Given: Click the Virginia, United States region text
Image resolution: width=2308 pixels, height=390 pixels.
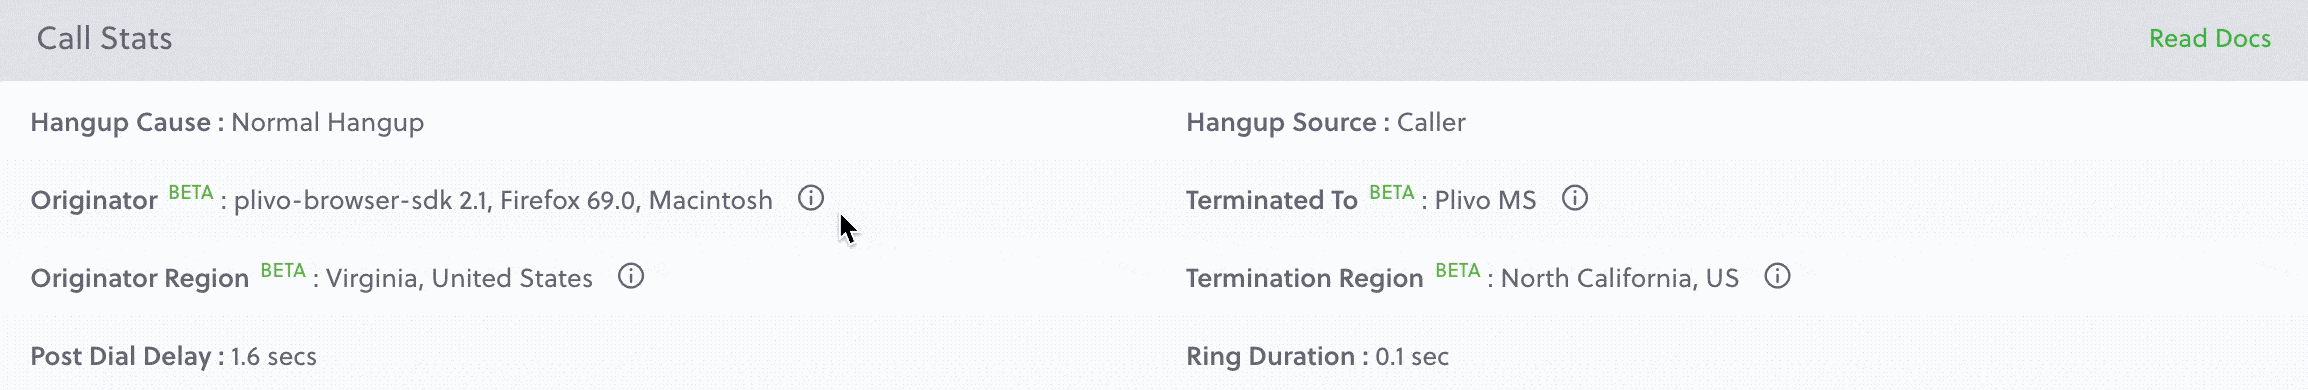Looking at the screenshot, I should 459,278.
